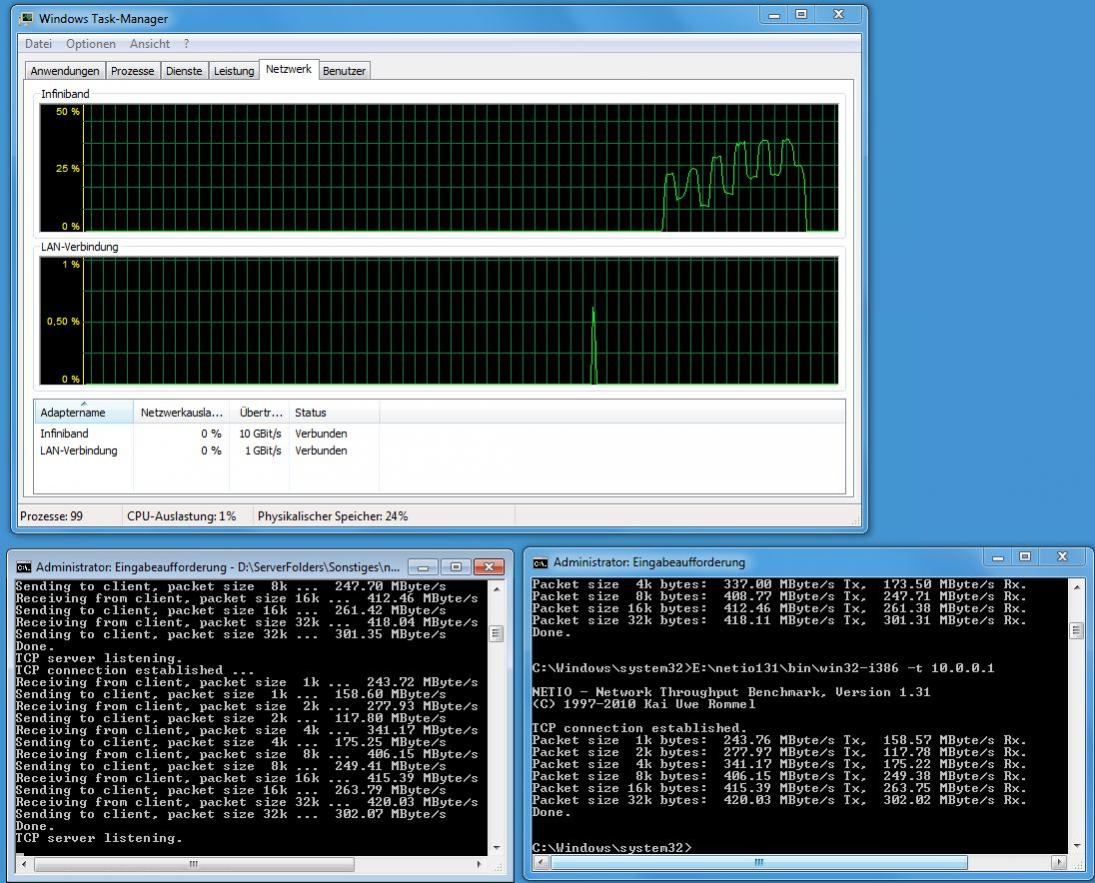Click scroll up arrow in right prompt

click(x=1076, y=588)
